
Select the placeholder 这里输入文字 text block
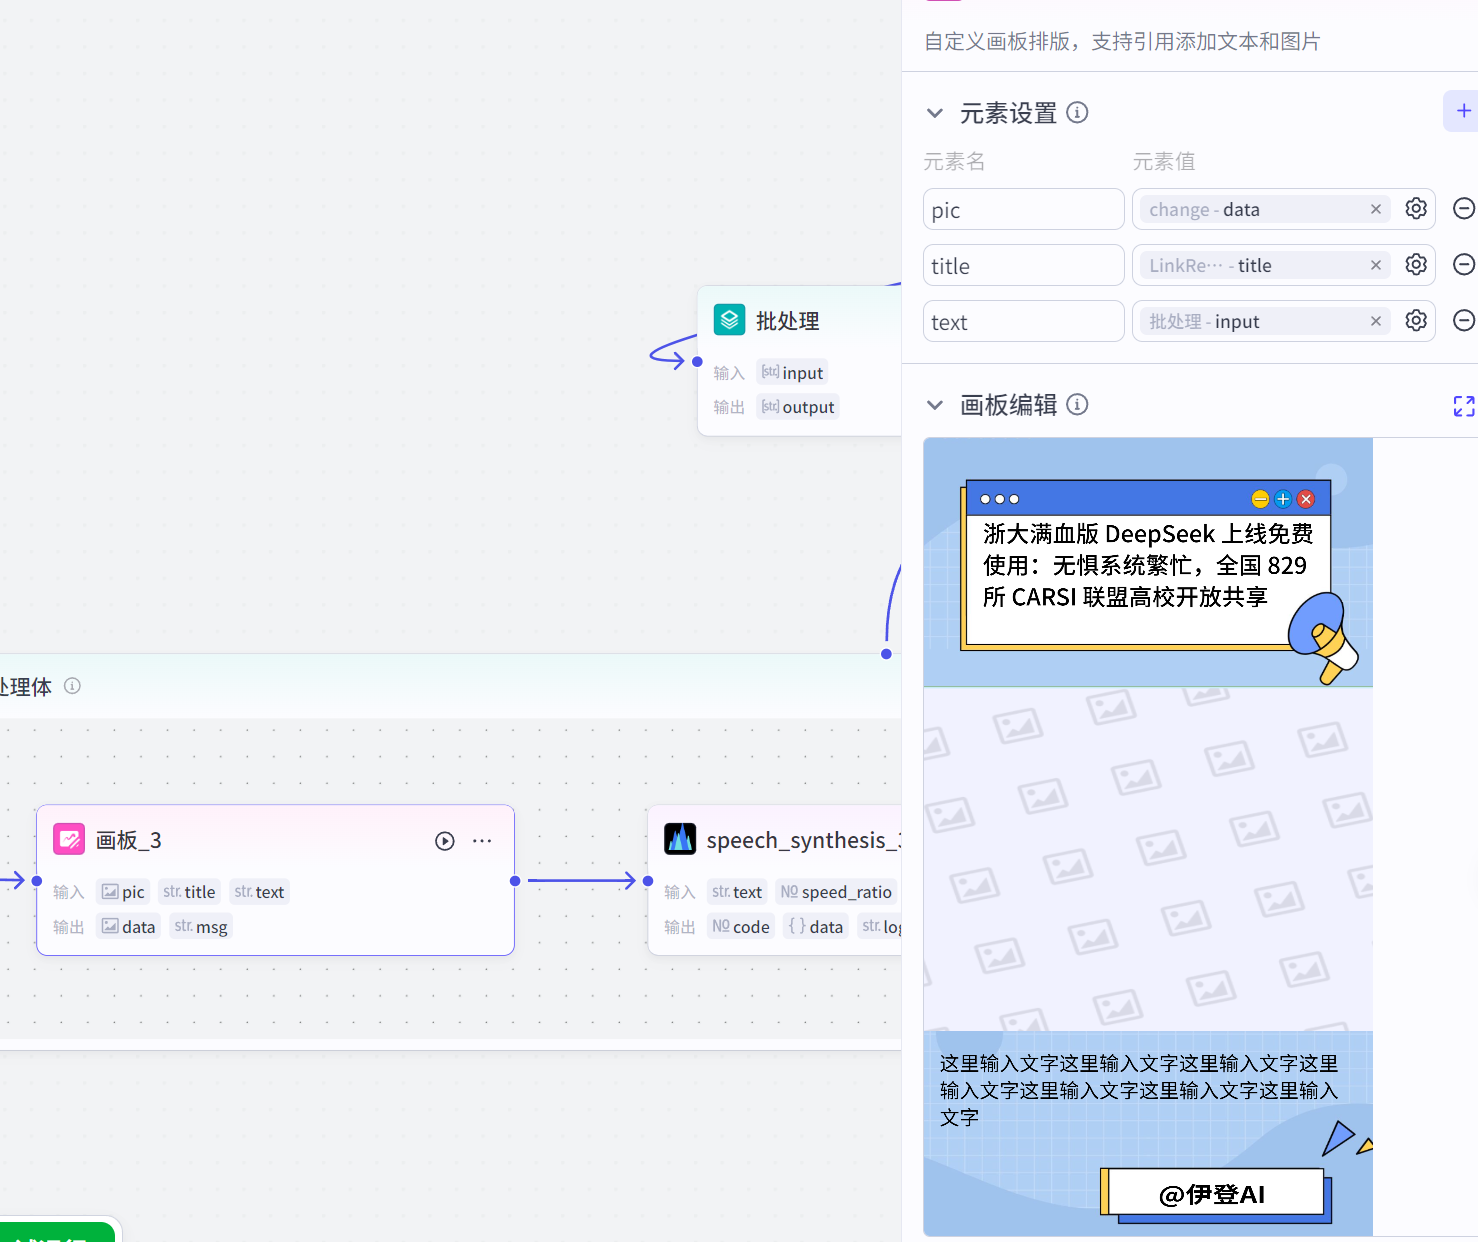(x=1139, y=1090)
